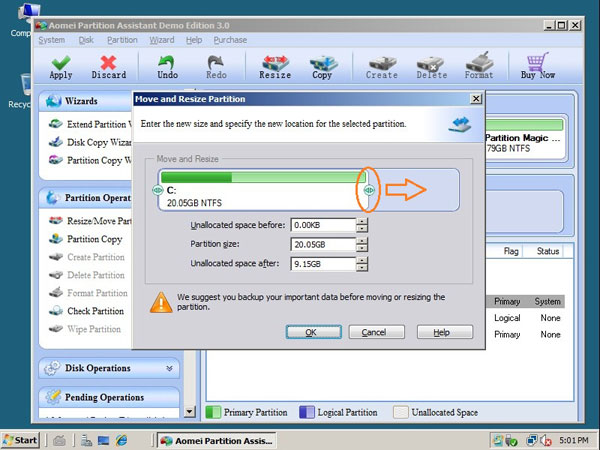Click the Resize toolbar icon
The width and height of the screenshot is (600, 450).
[275, 64]
